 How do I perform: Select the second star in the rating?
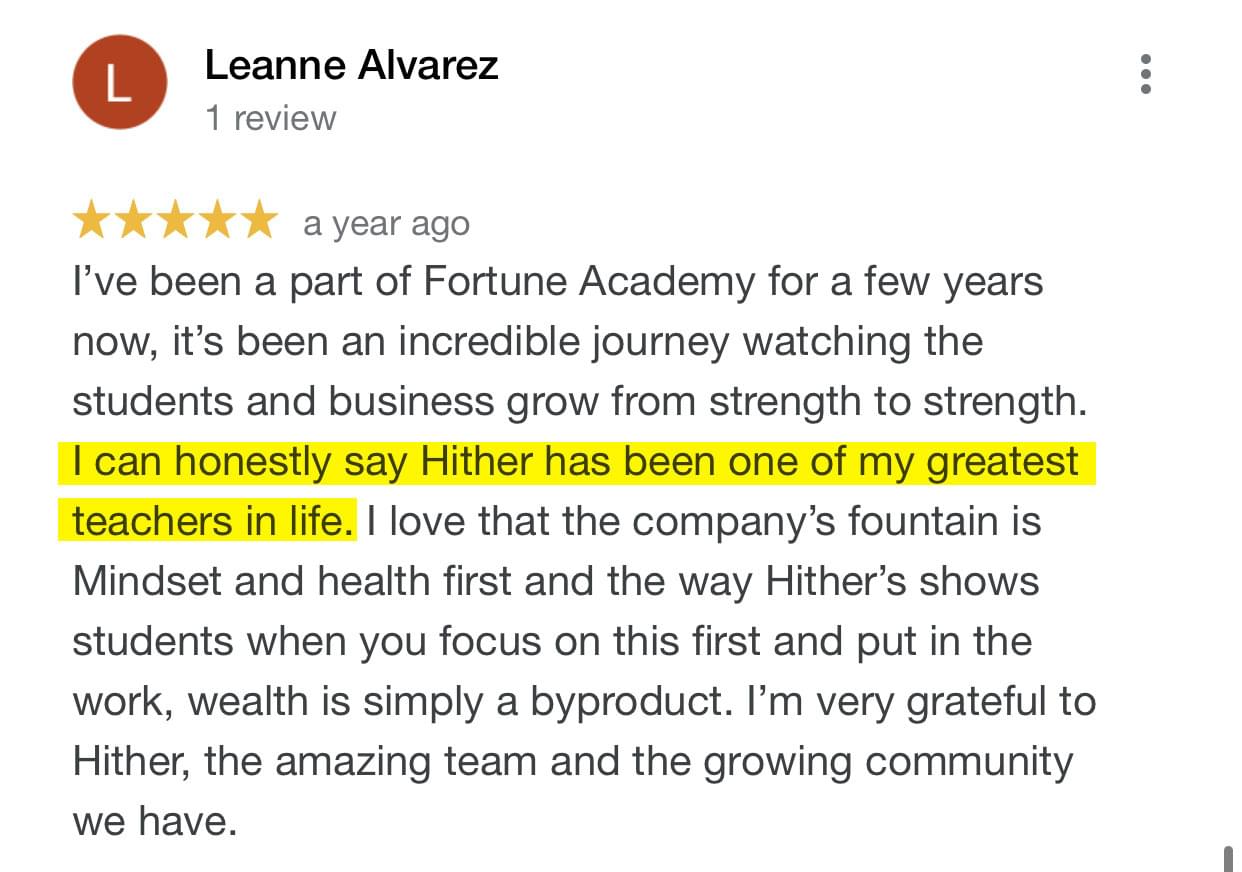133,221
